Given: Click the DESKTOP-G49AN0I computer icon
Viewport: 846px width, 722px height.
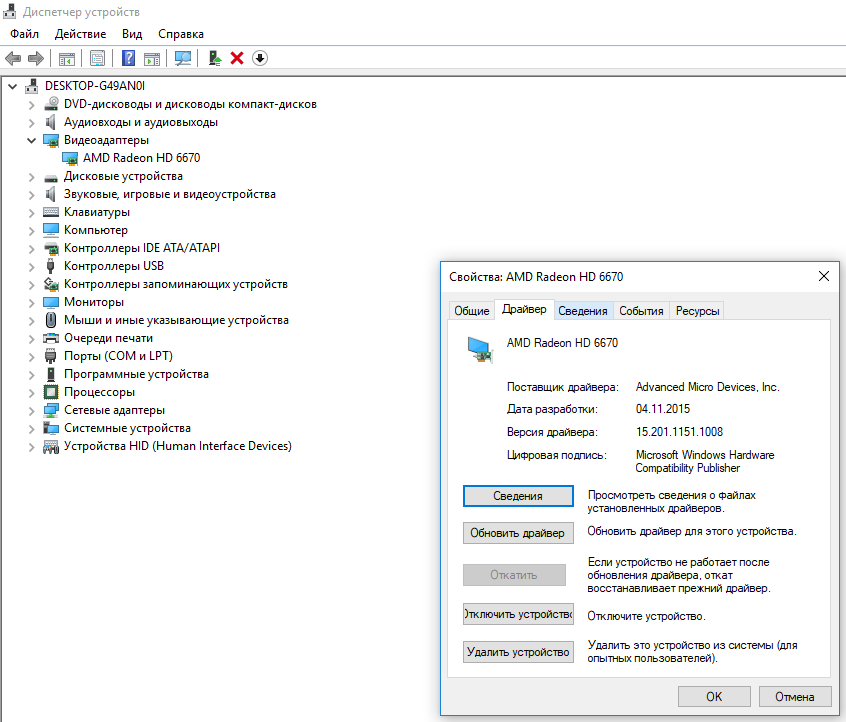Looking at the screenshot, I should 32,86.
